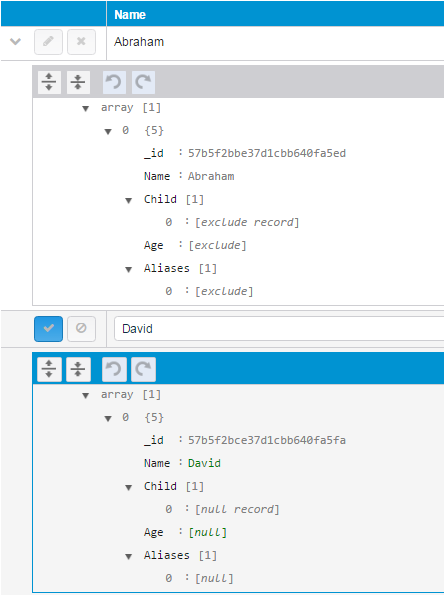444x595 pixels.
Task: Expand all fields in Abraham's JSON editor
Action: (49, 82)
